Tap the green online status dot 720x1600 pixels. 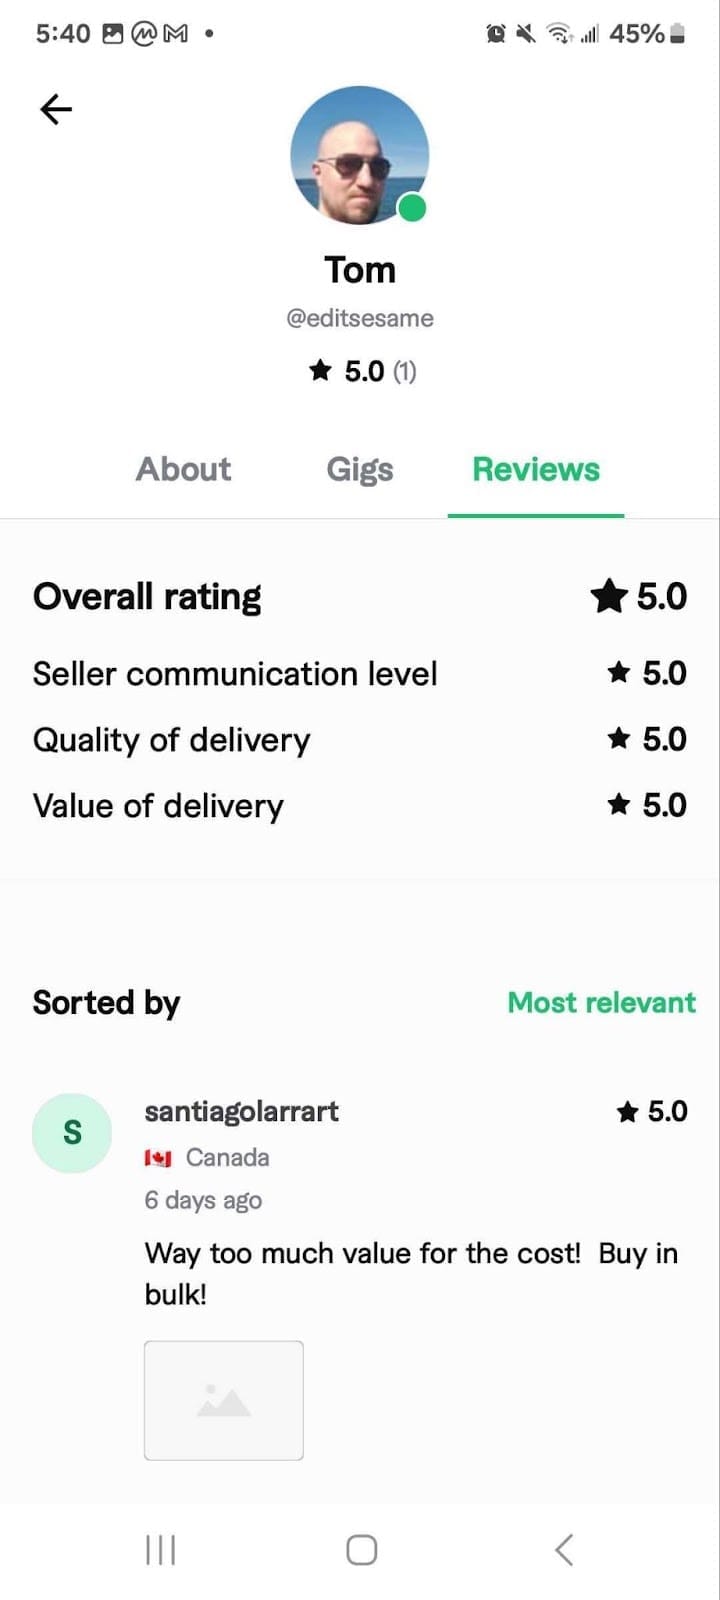point(412,208)
